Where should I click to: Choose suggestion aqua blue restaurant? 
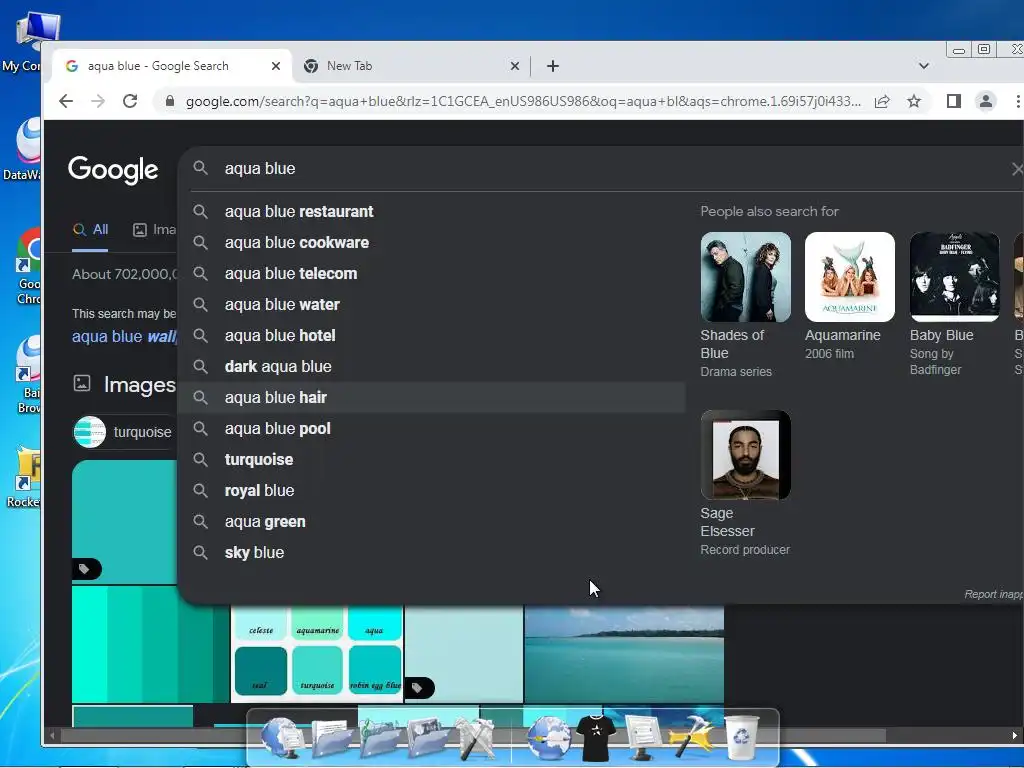(x=431, y=212)
